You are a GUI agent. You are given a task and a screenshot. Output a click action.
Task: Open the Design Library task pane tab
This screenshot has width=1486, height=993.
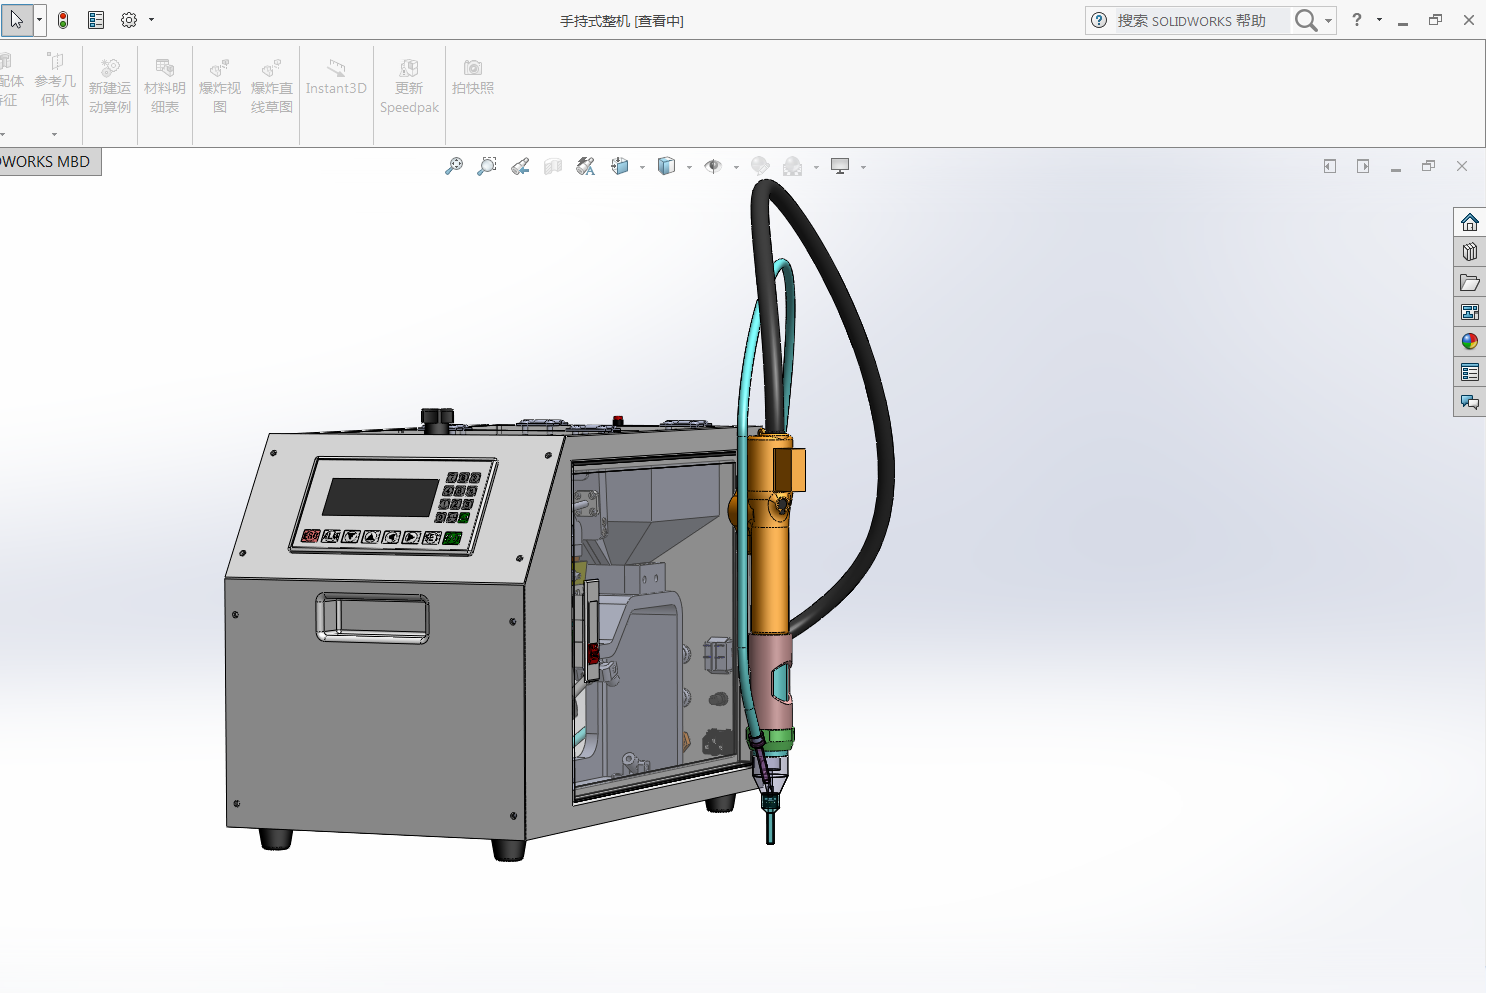(1469, 252)
